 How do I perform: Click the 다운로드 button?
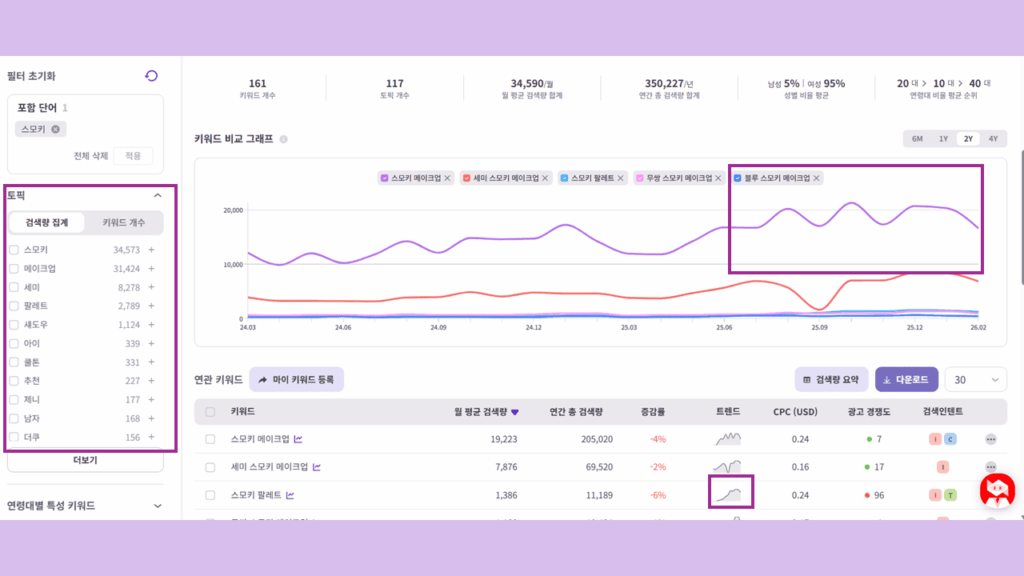point(906,380)
